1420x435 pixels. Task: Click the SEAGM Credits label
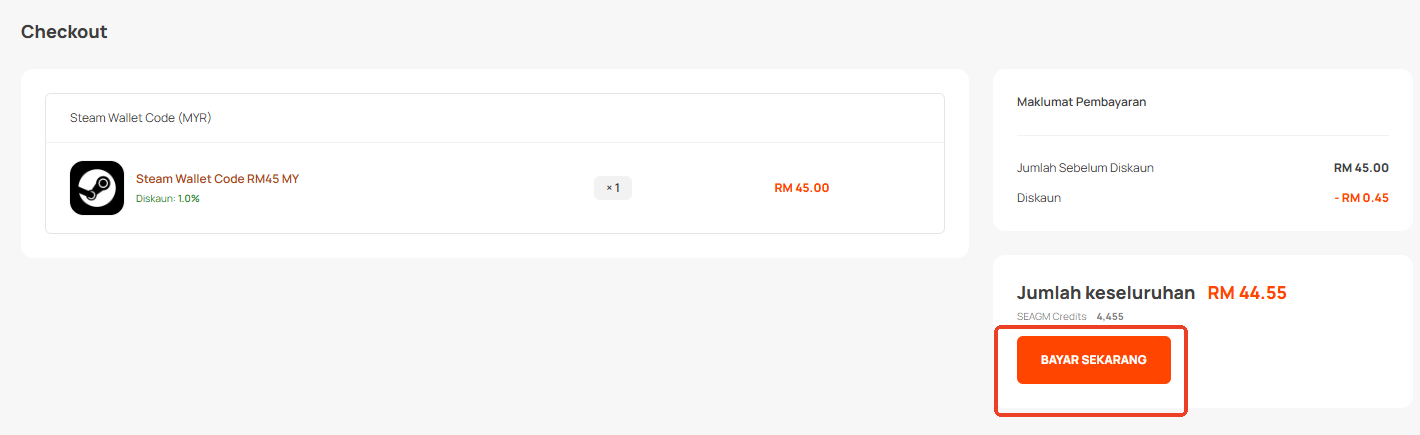[x=1051, y=317]
